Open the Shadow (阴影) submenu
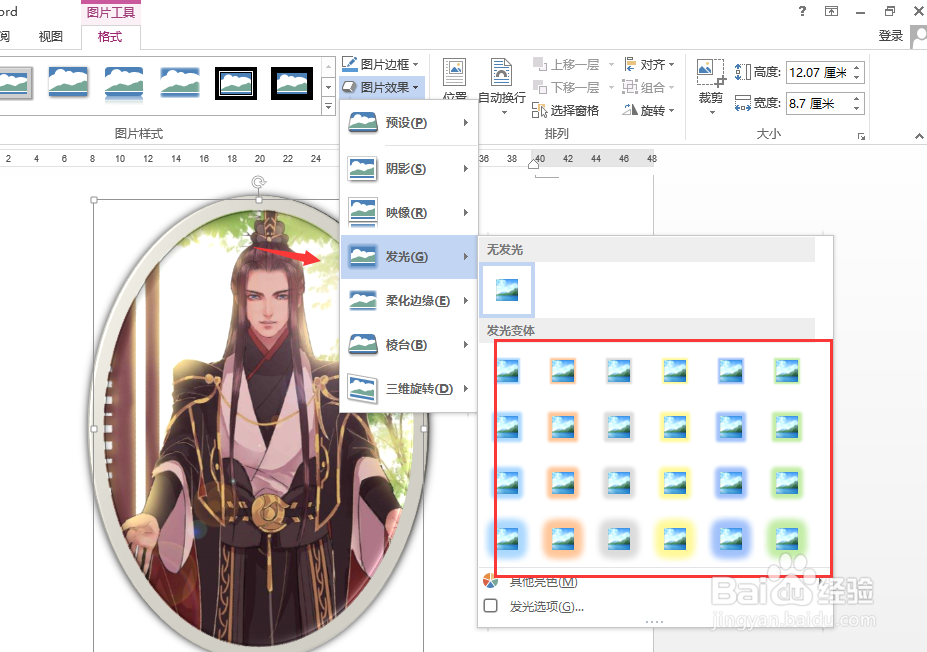The height and width of the screenshot is (652, 927). click(409, 168)
